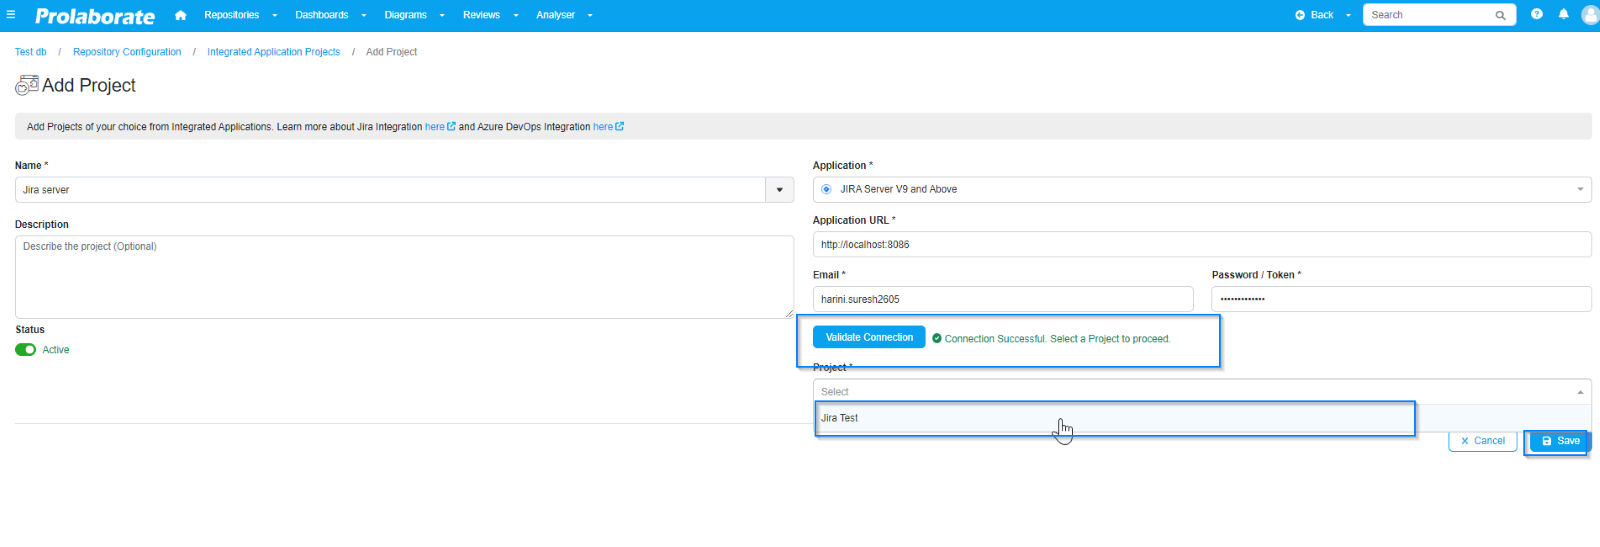1600x547 pixels.
Task: Open the hamburger menu icon
Action: (11, 15)
